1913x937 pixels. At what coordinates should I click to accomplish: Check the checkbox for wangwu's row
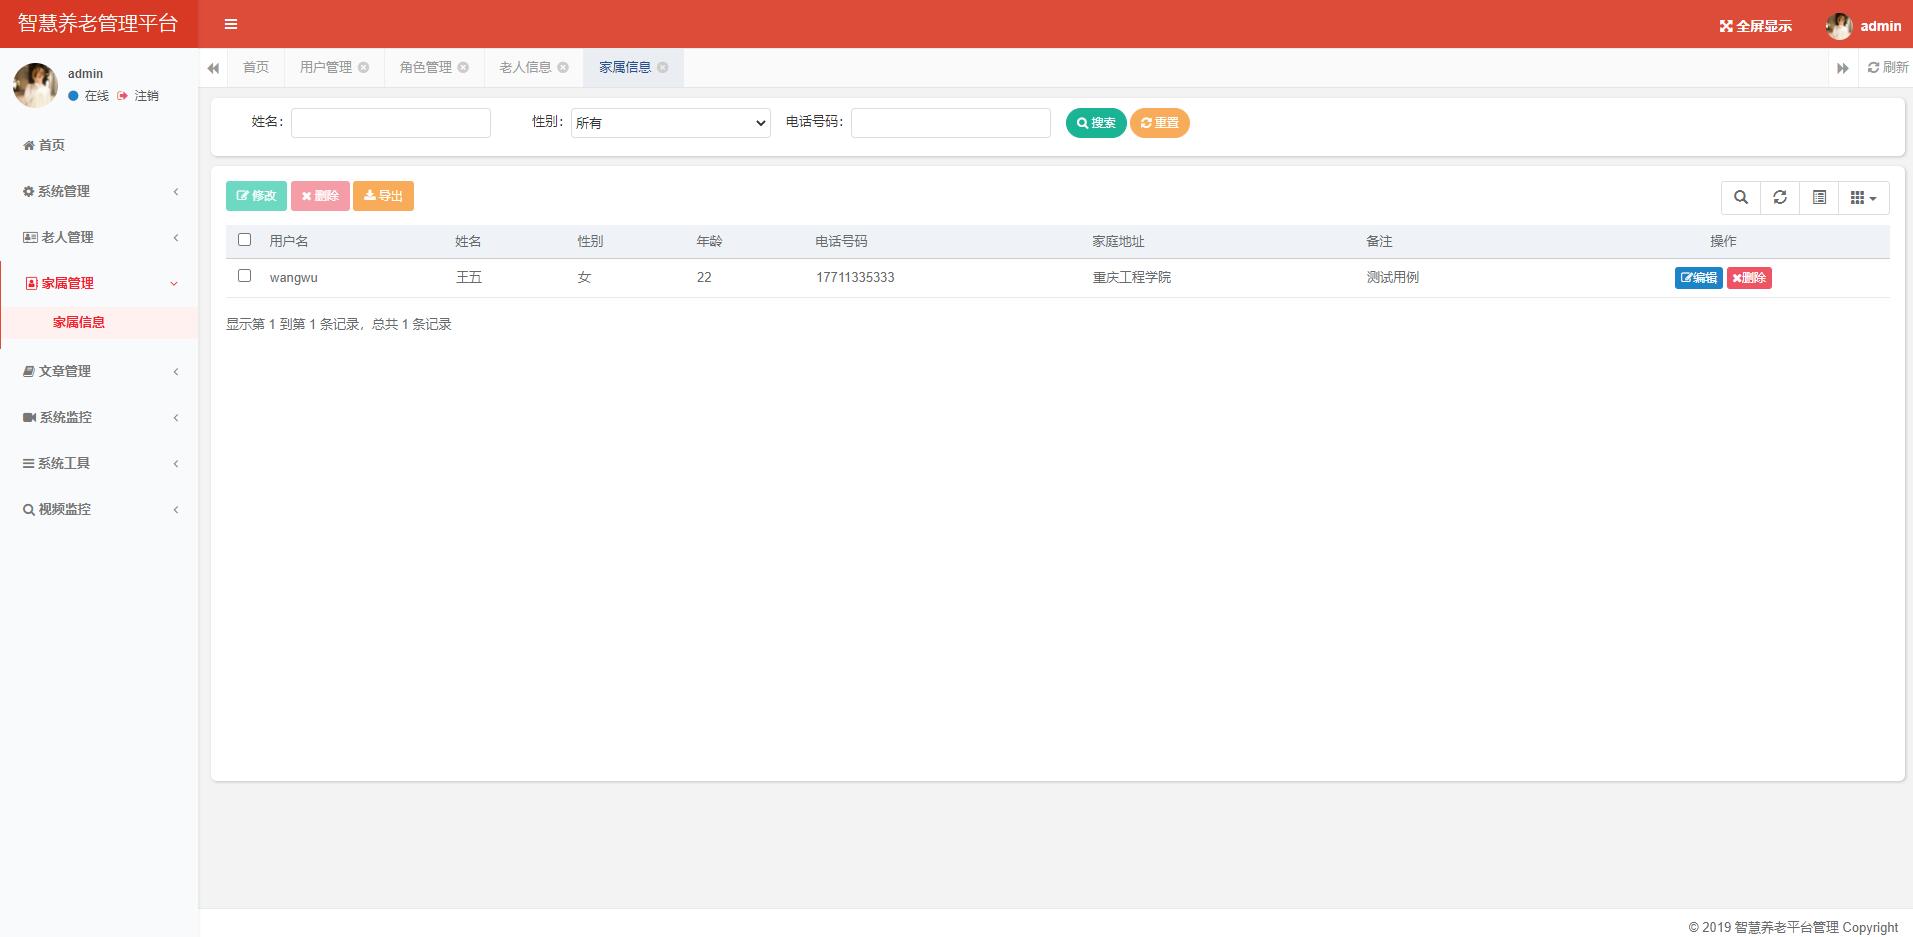(245, 276)
